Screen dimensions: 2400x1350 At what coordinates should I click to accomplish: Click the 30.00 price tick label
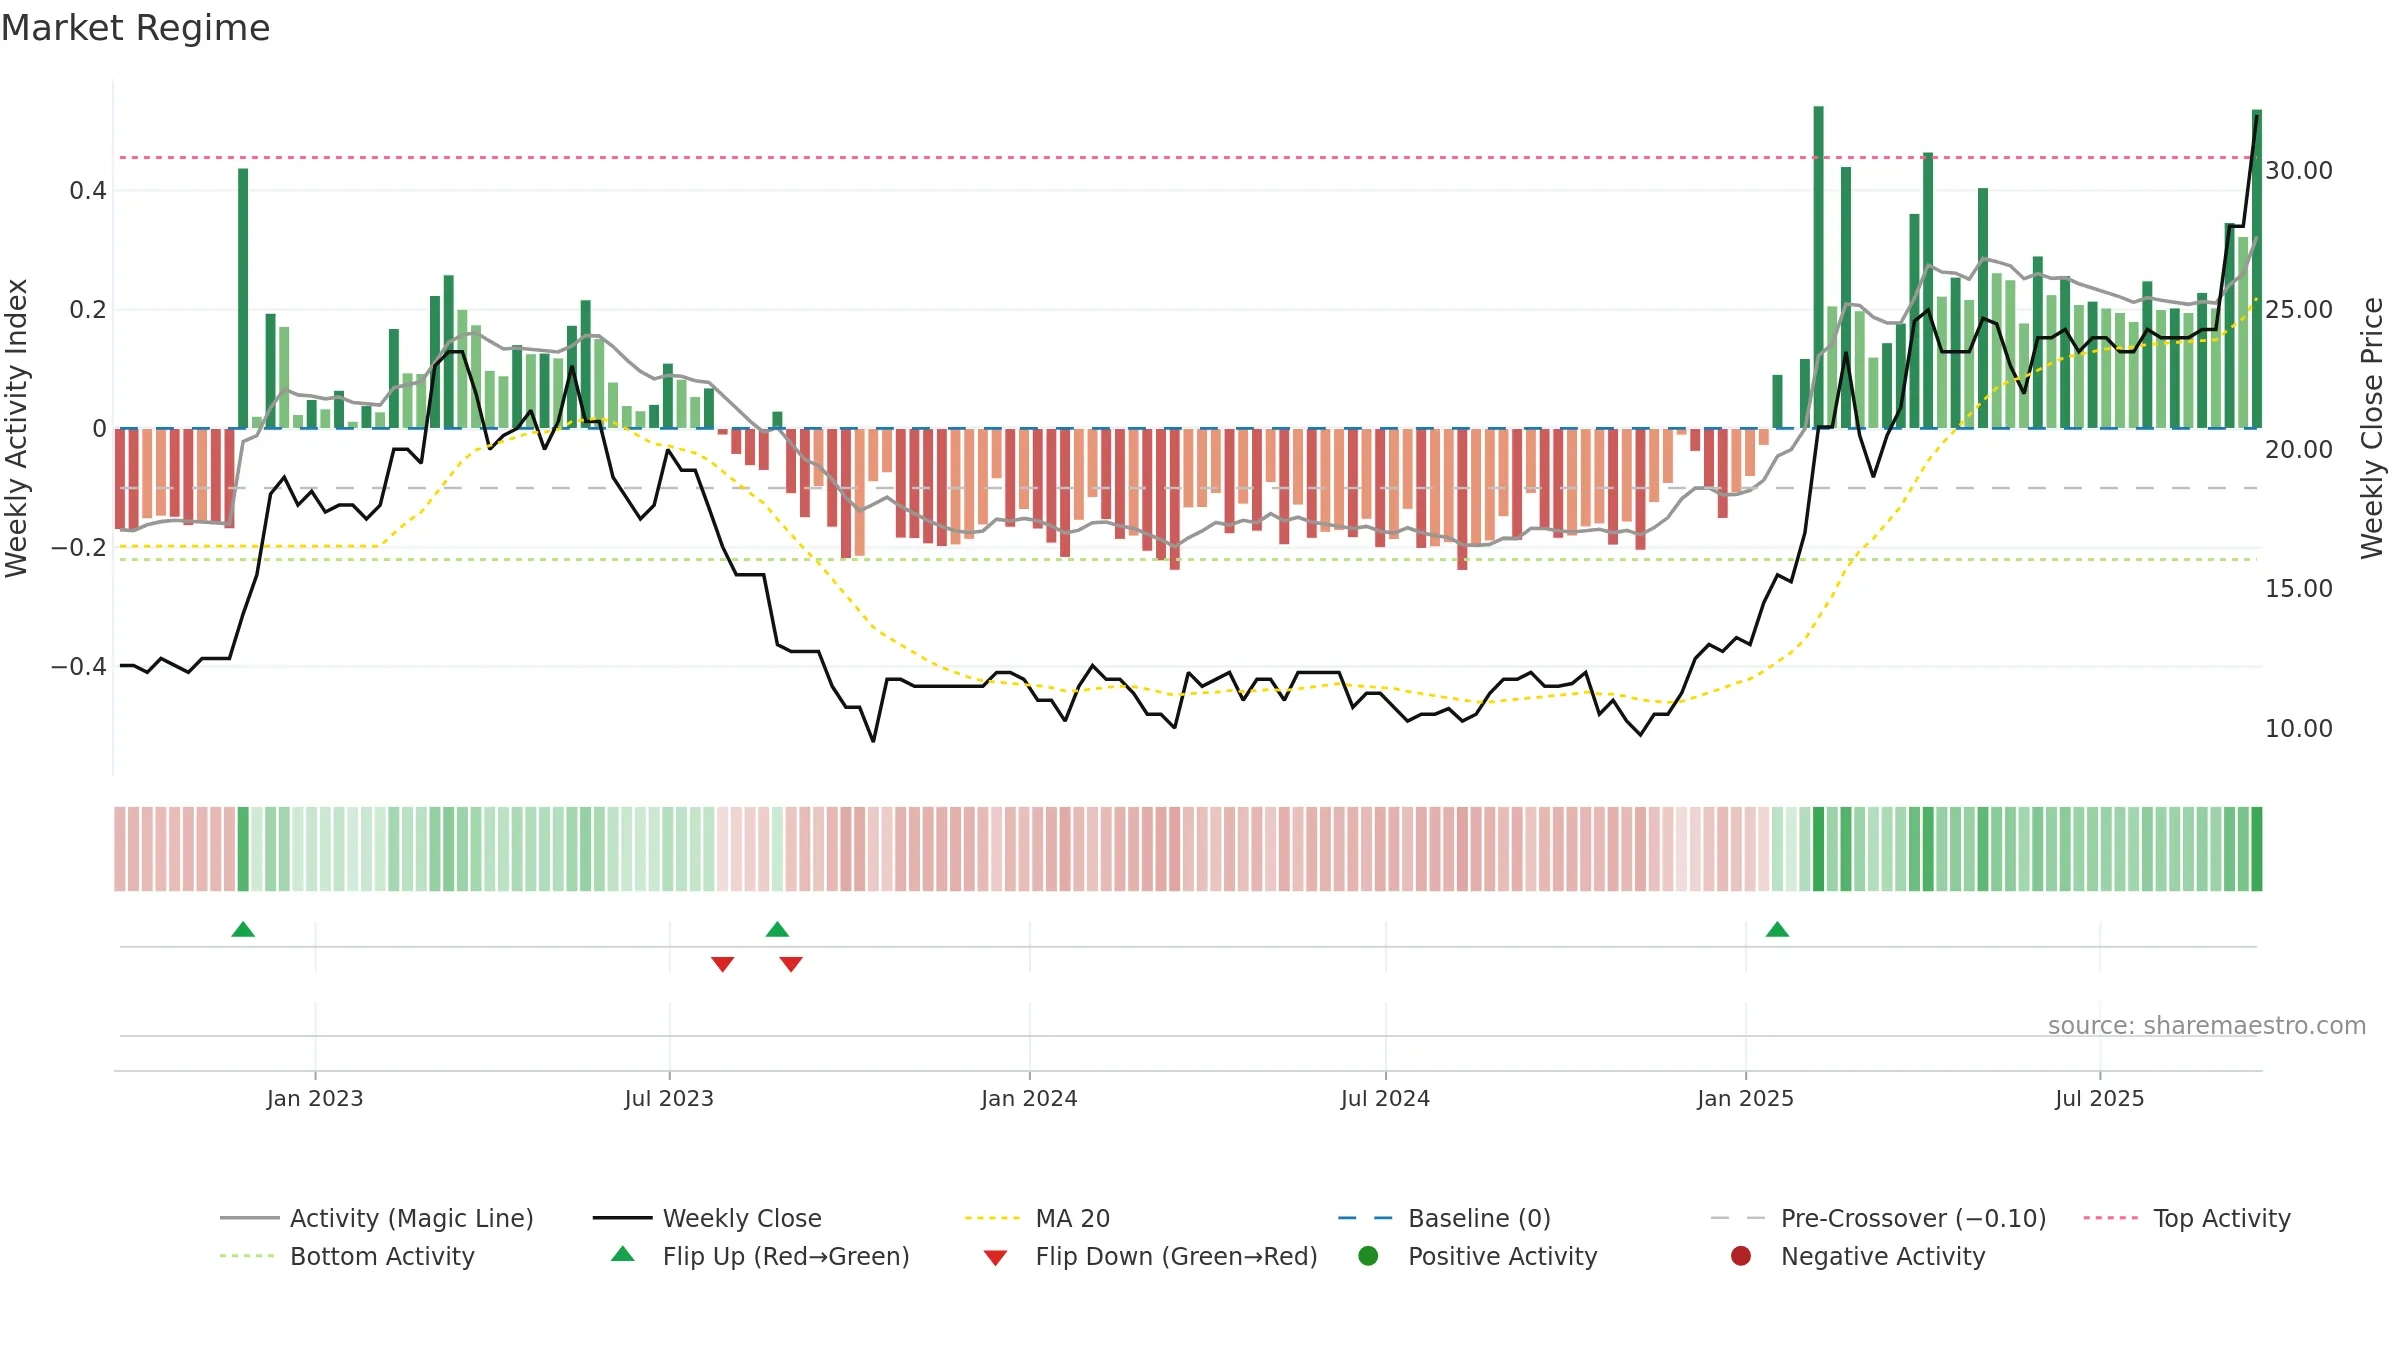coord(2299,171)
